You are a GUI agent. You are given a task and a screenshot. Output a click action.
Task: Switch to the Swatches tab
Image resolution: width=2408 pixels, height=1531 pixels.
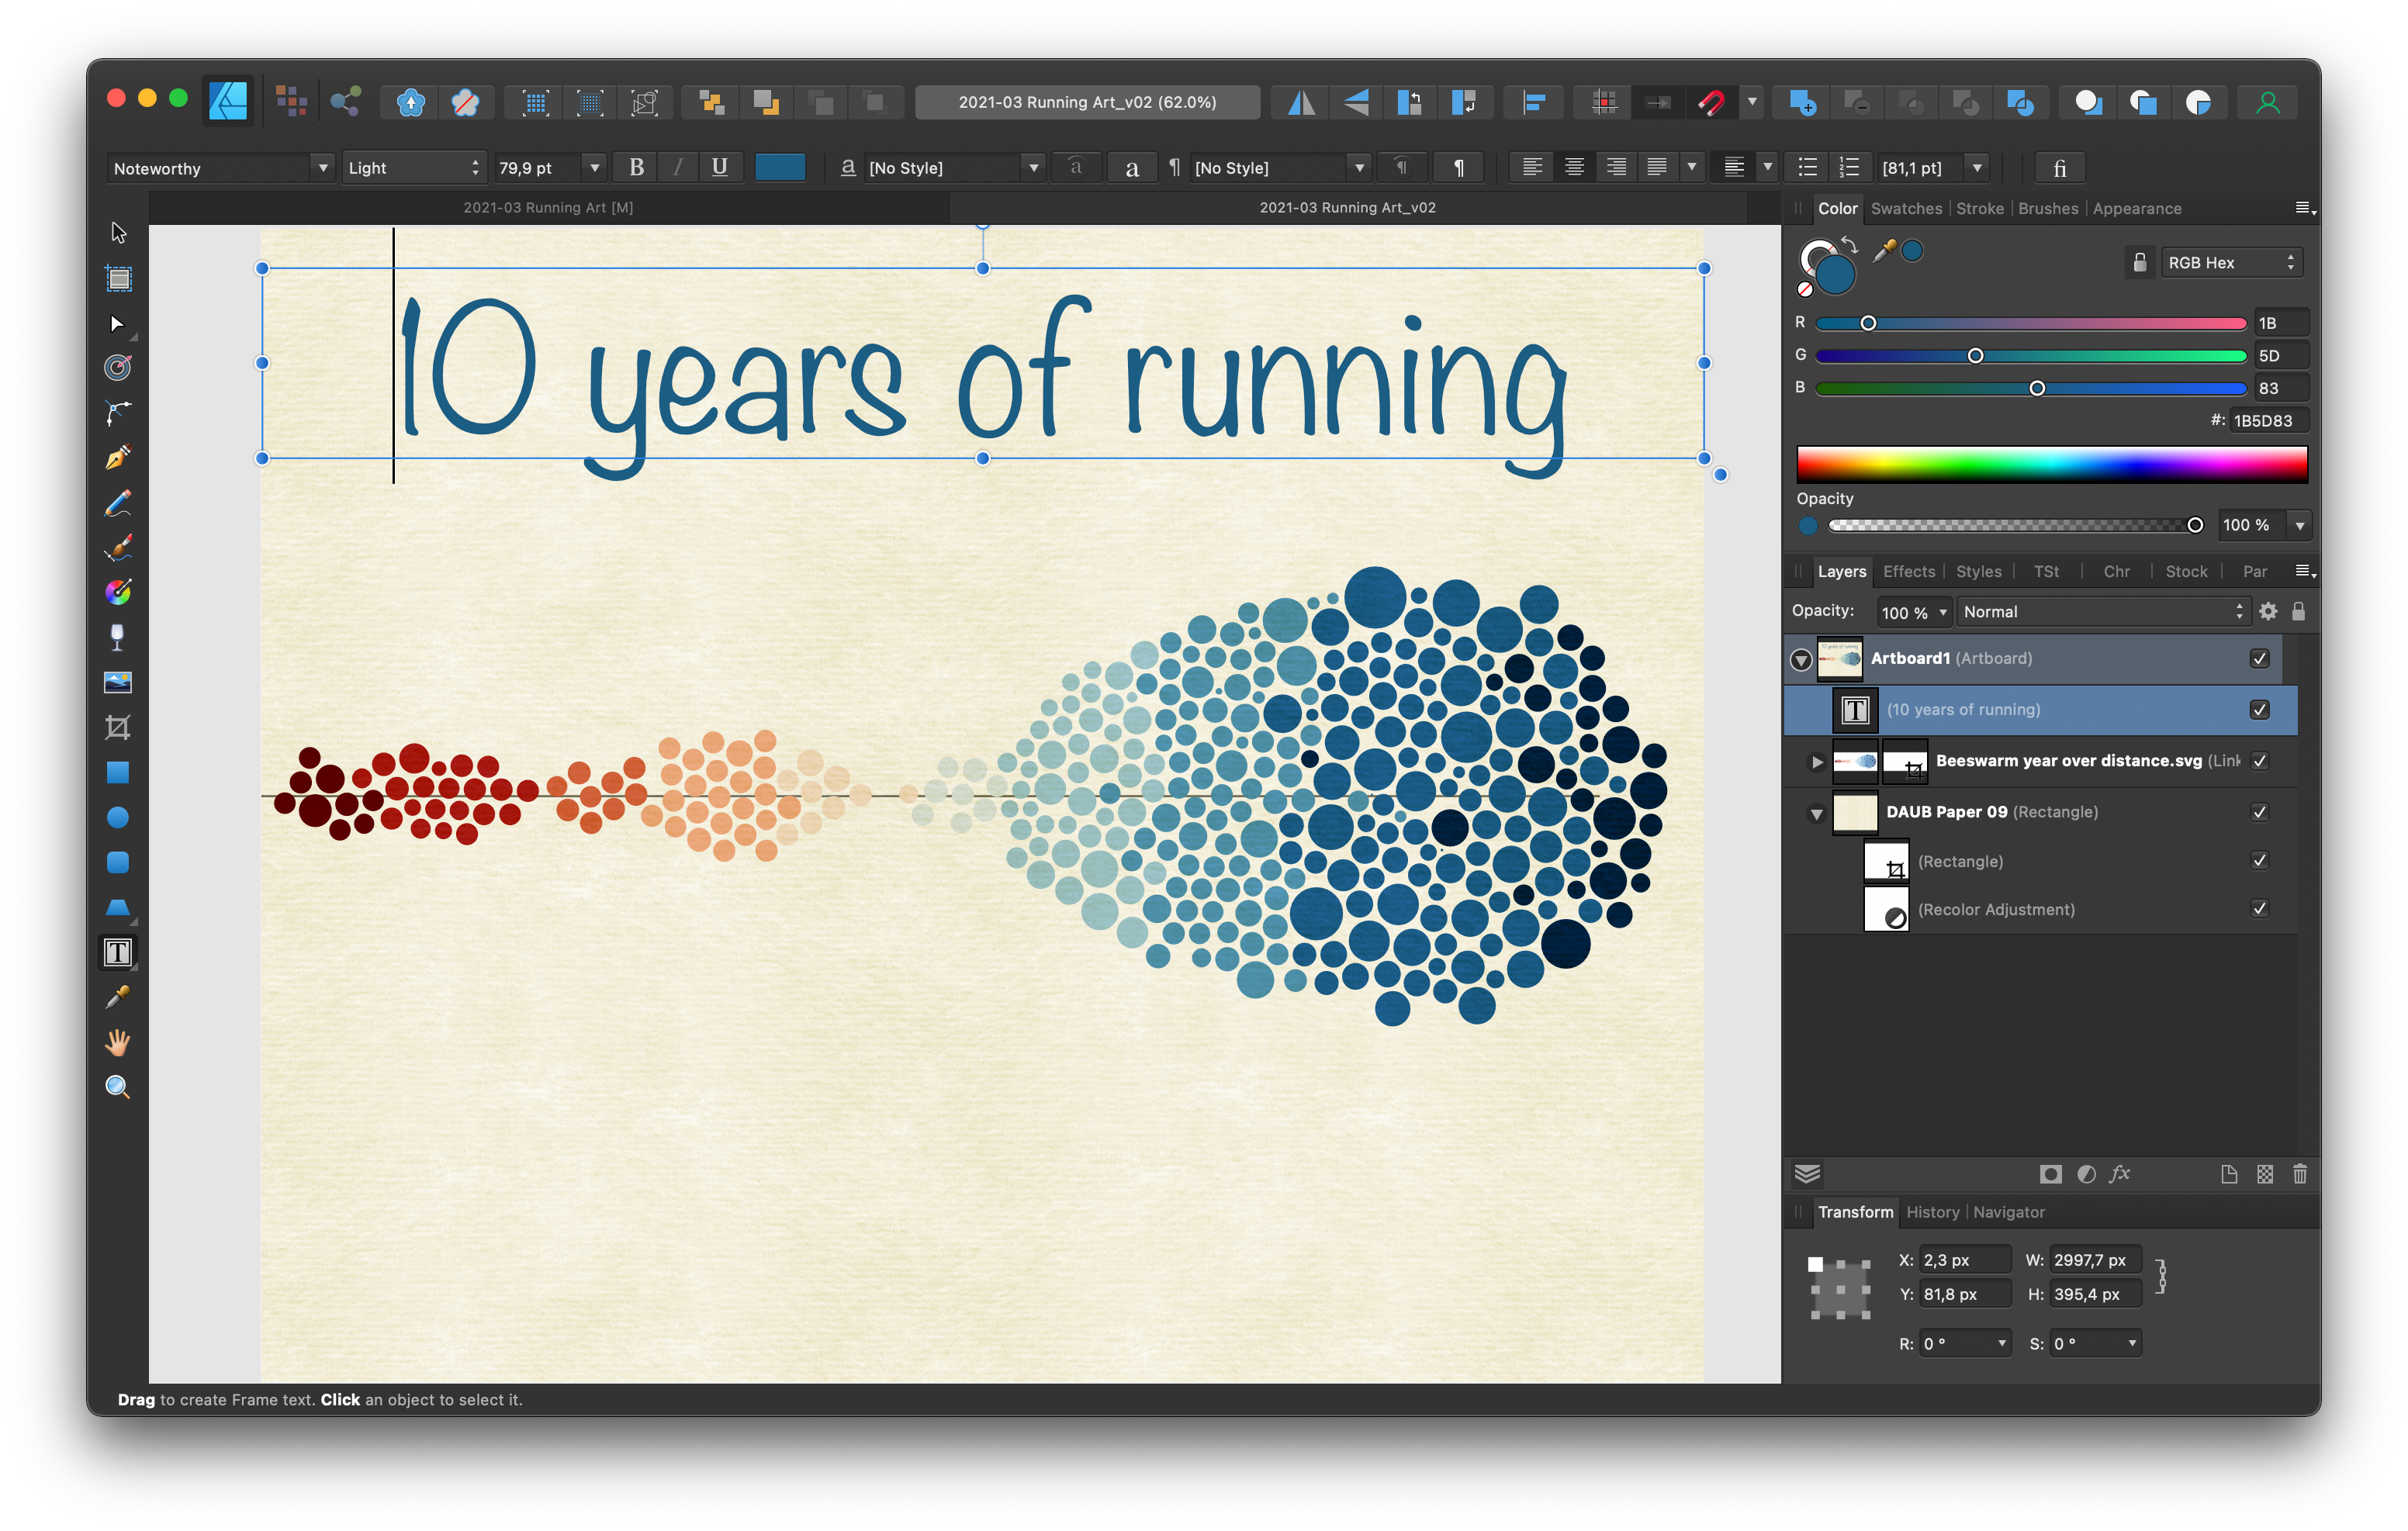(x=1906, y=208)
